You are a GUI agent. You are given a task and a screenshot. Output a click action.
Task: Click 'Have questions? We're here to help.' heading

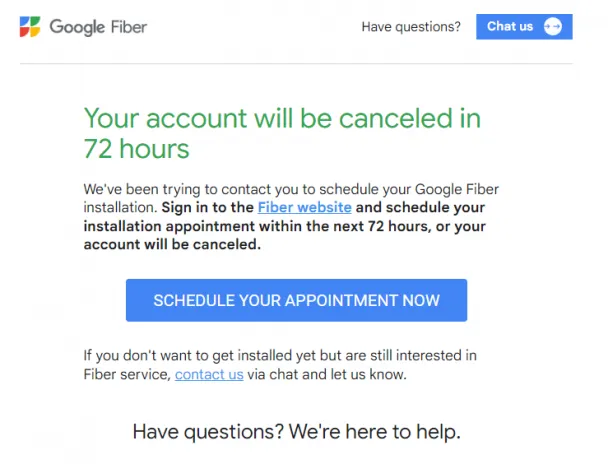(297, 431)
